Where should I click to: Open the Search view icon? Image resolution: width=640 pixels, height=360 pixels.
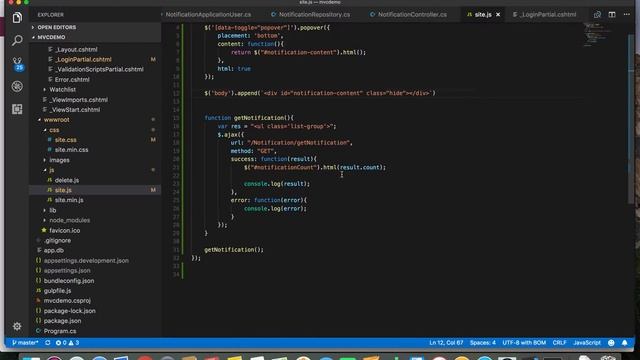(17, 40)
